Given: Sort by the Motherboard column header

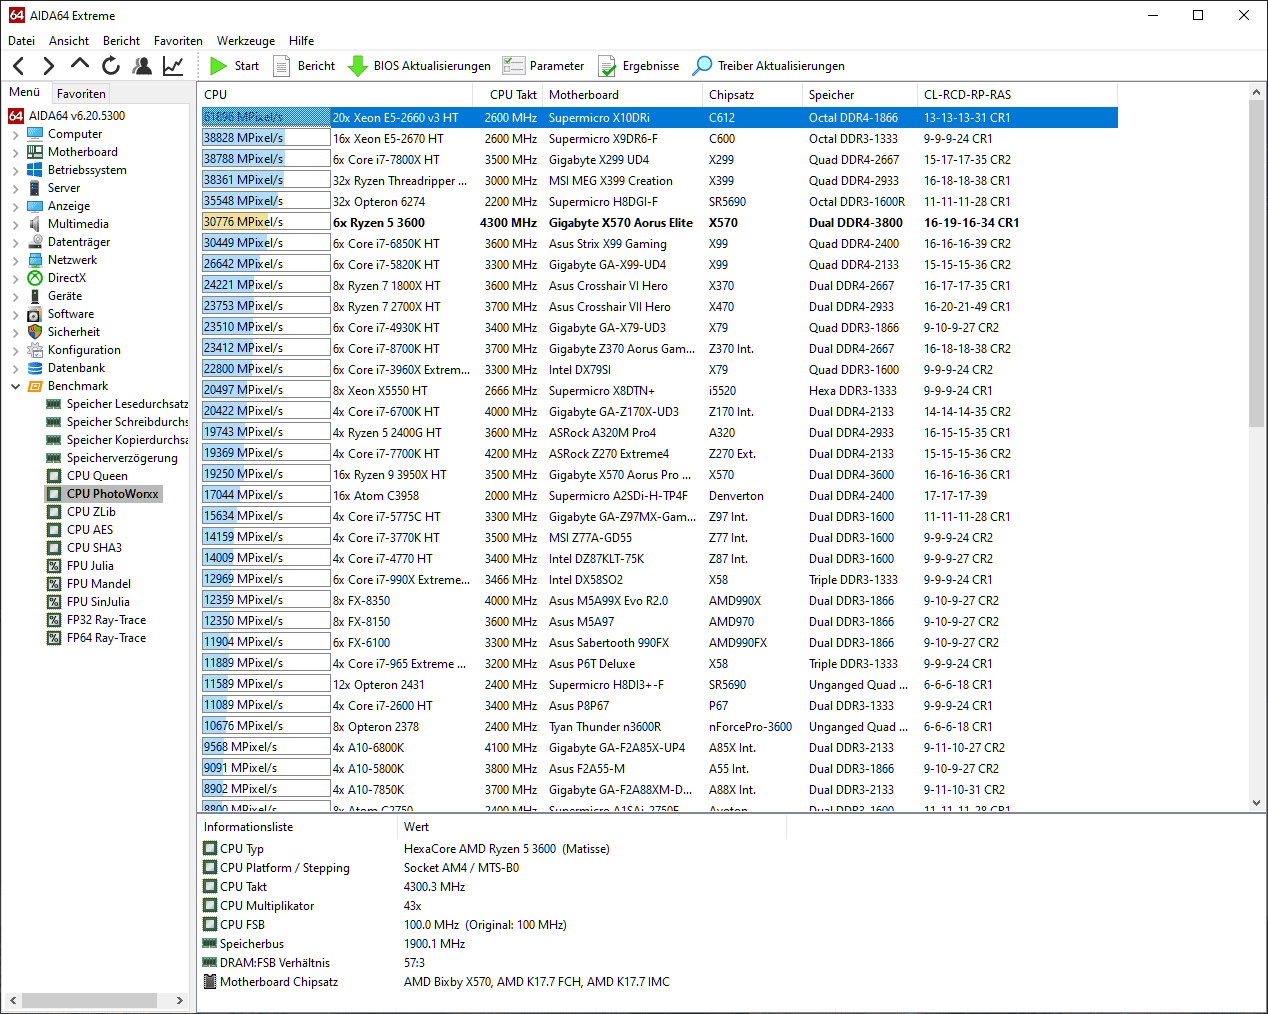Looking at the screenshot, I should [x=622, y=95].
